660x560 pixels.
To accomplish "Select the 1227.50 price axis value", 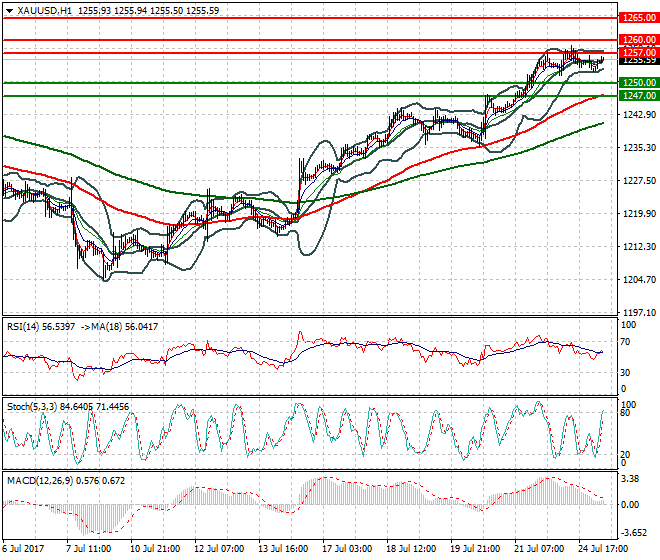I will 639,180.
